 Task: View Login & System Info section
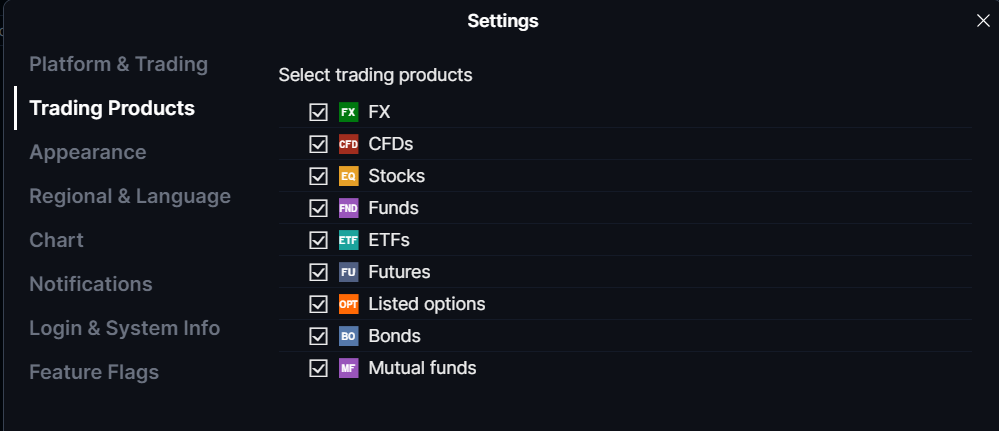[125, 328]
